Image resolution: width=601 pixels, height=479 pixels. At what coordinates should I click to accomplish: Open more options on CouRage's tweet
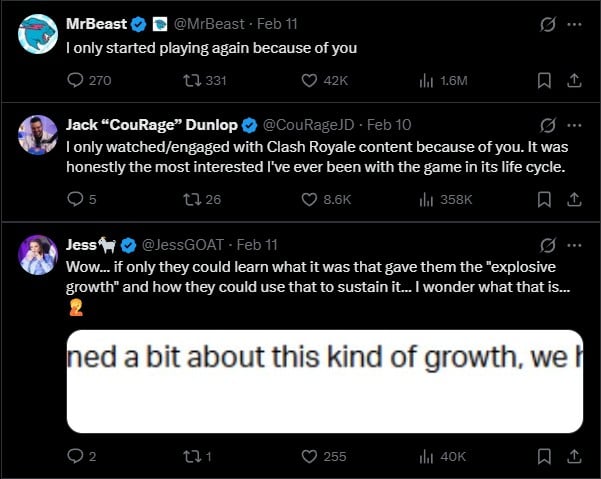pyautogui.click(x=573, y=125)
